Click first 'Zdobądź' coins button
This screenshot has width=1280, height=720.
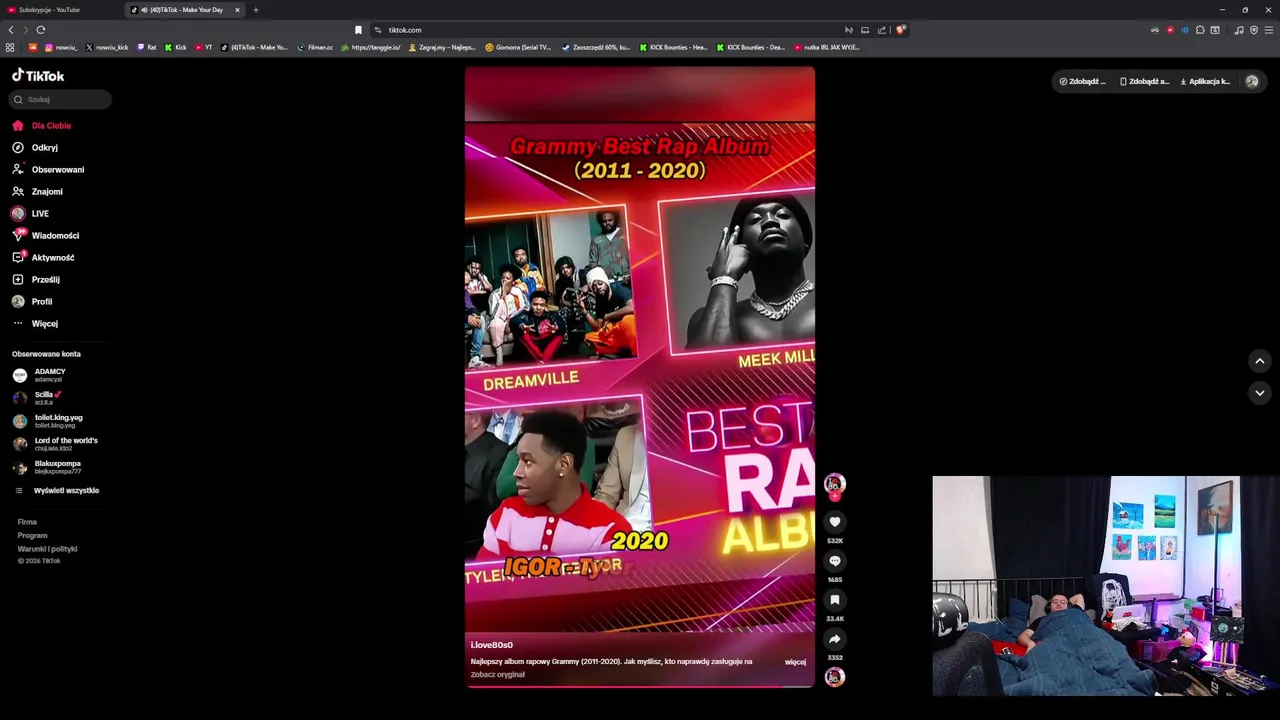tap(1083, 82)
